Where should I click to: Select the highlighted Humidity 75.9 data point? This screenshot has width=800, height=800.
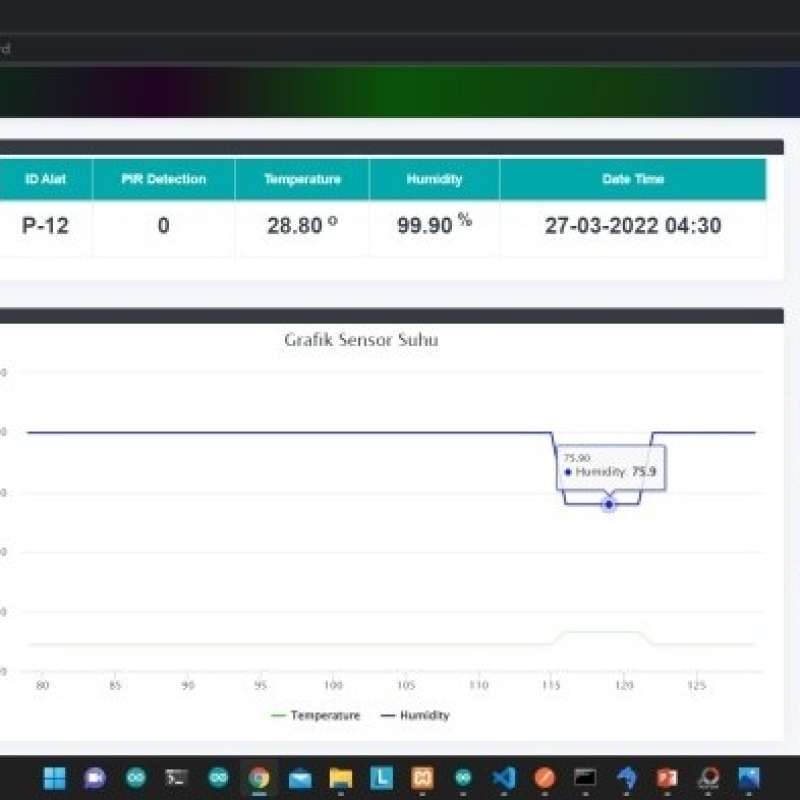coord(608,506)
